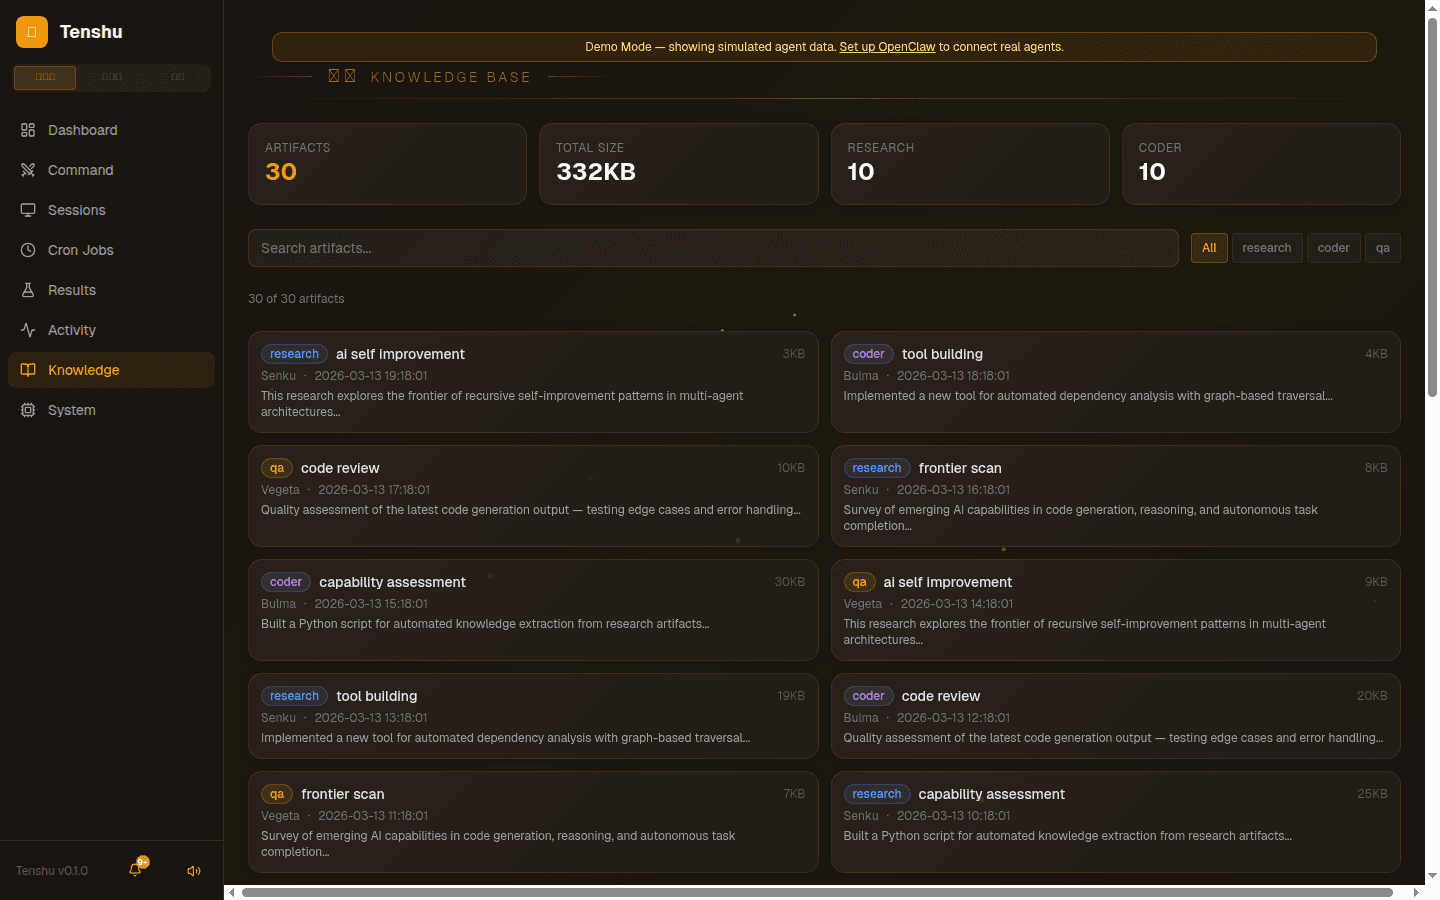Follow the Set up OpenClaw link
The image size is (1440, 900).
[x=887, y=47]
